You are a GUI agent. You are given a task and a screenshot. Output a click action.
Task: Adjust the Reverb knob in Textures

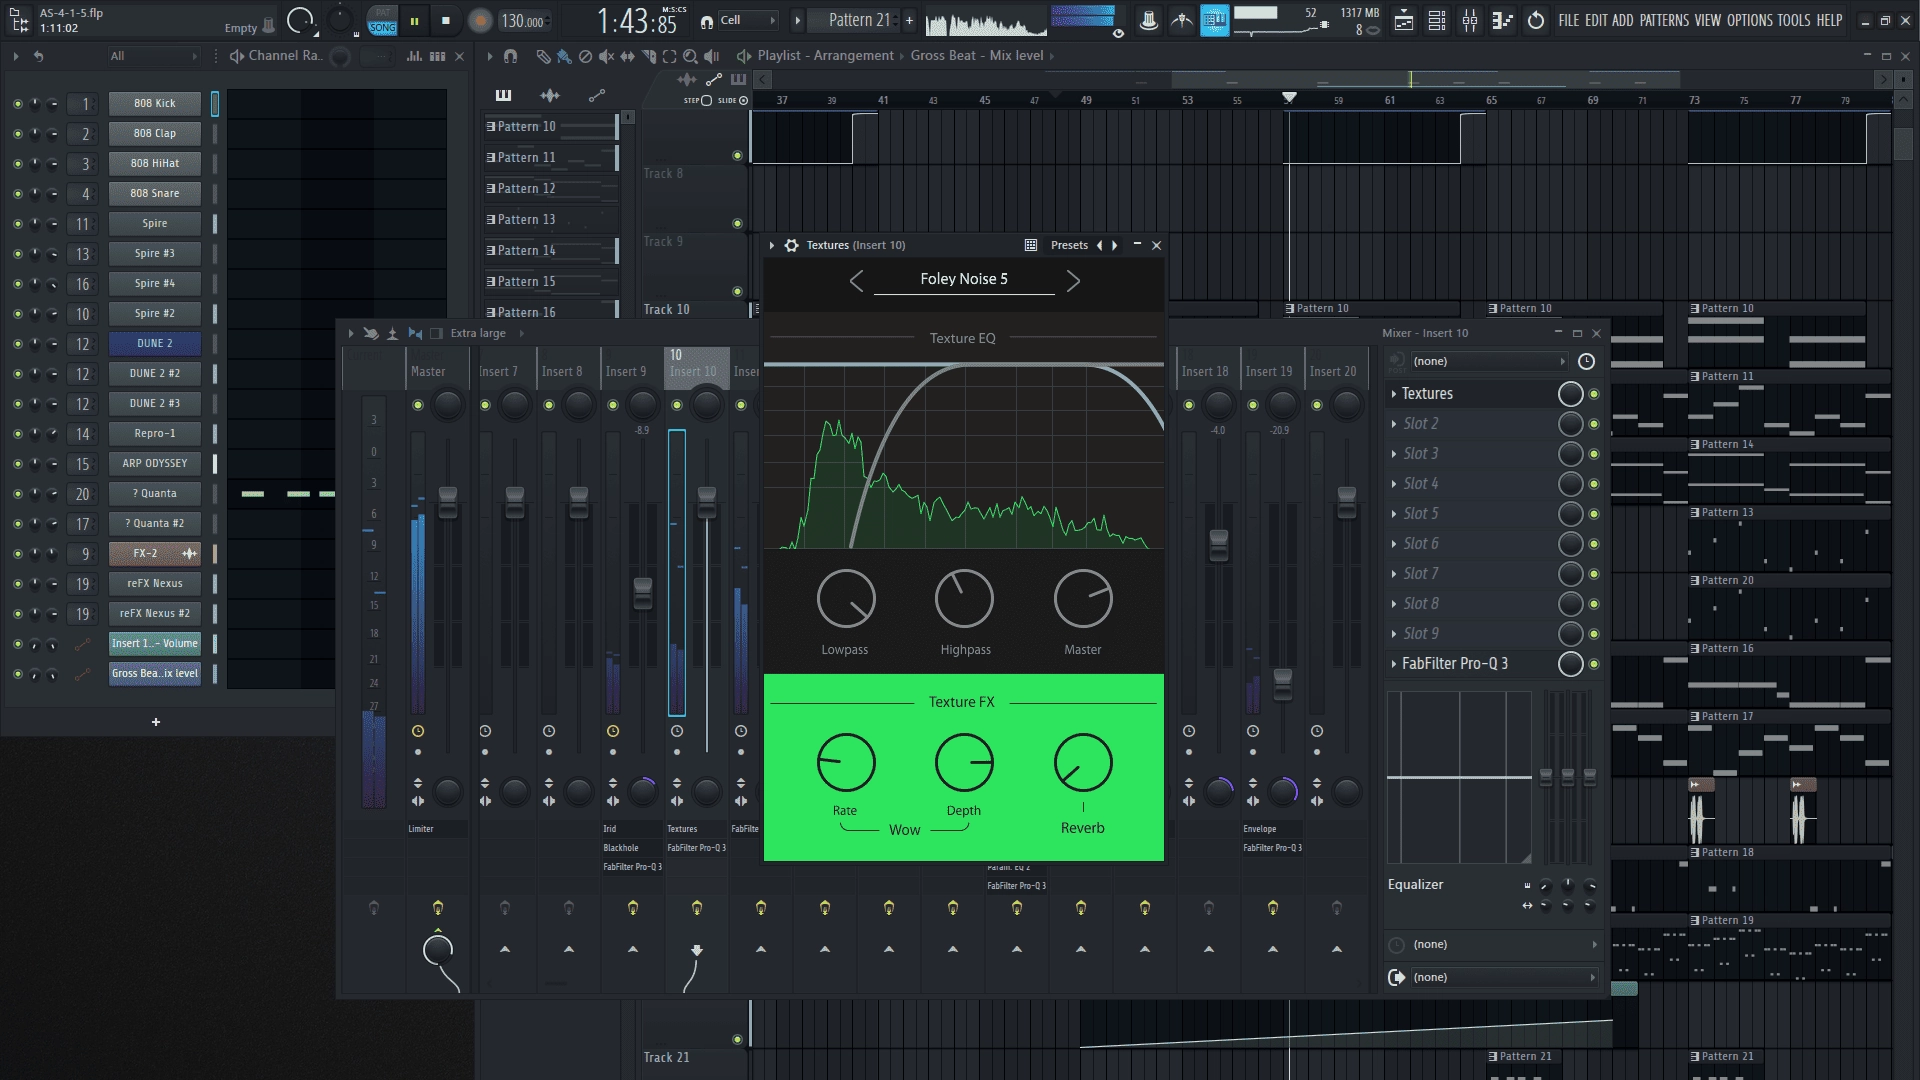(1083, 763)
